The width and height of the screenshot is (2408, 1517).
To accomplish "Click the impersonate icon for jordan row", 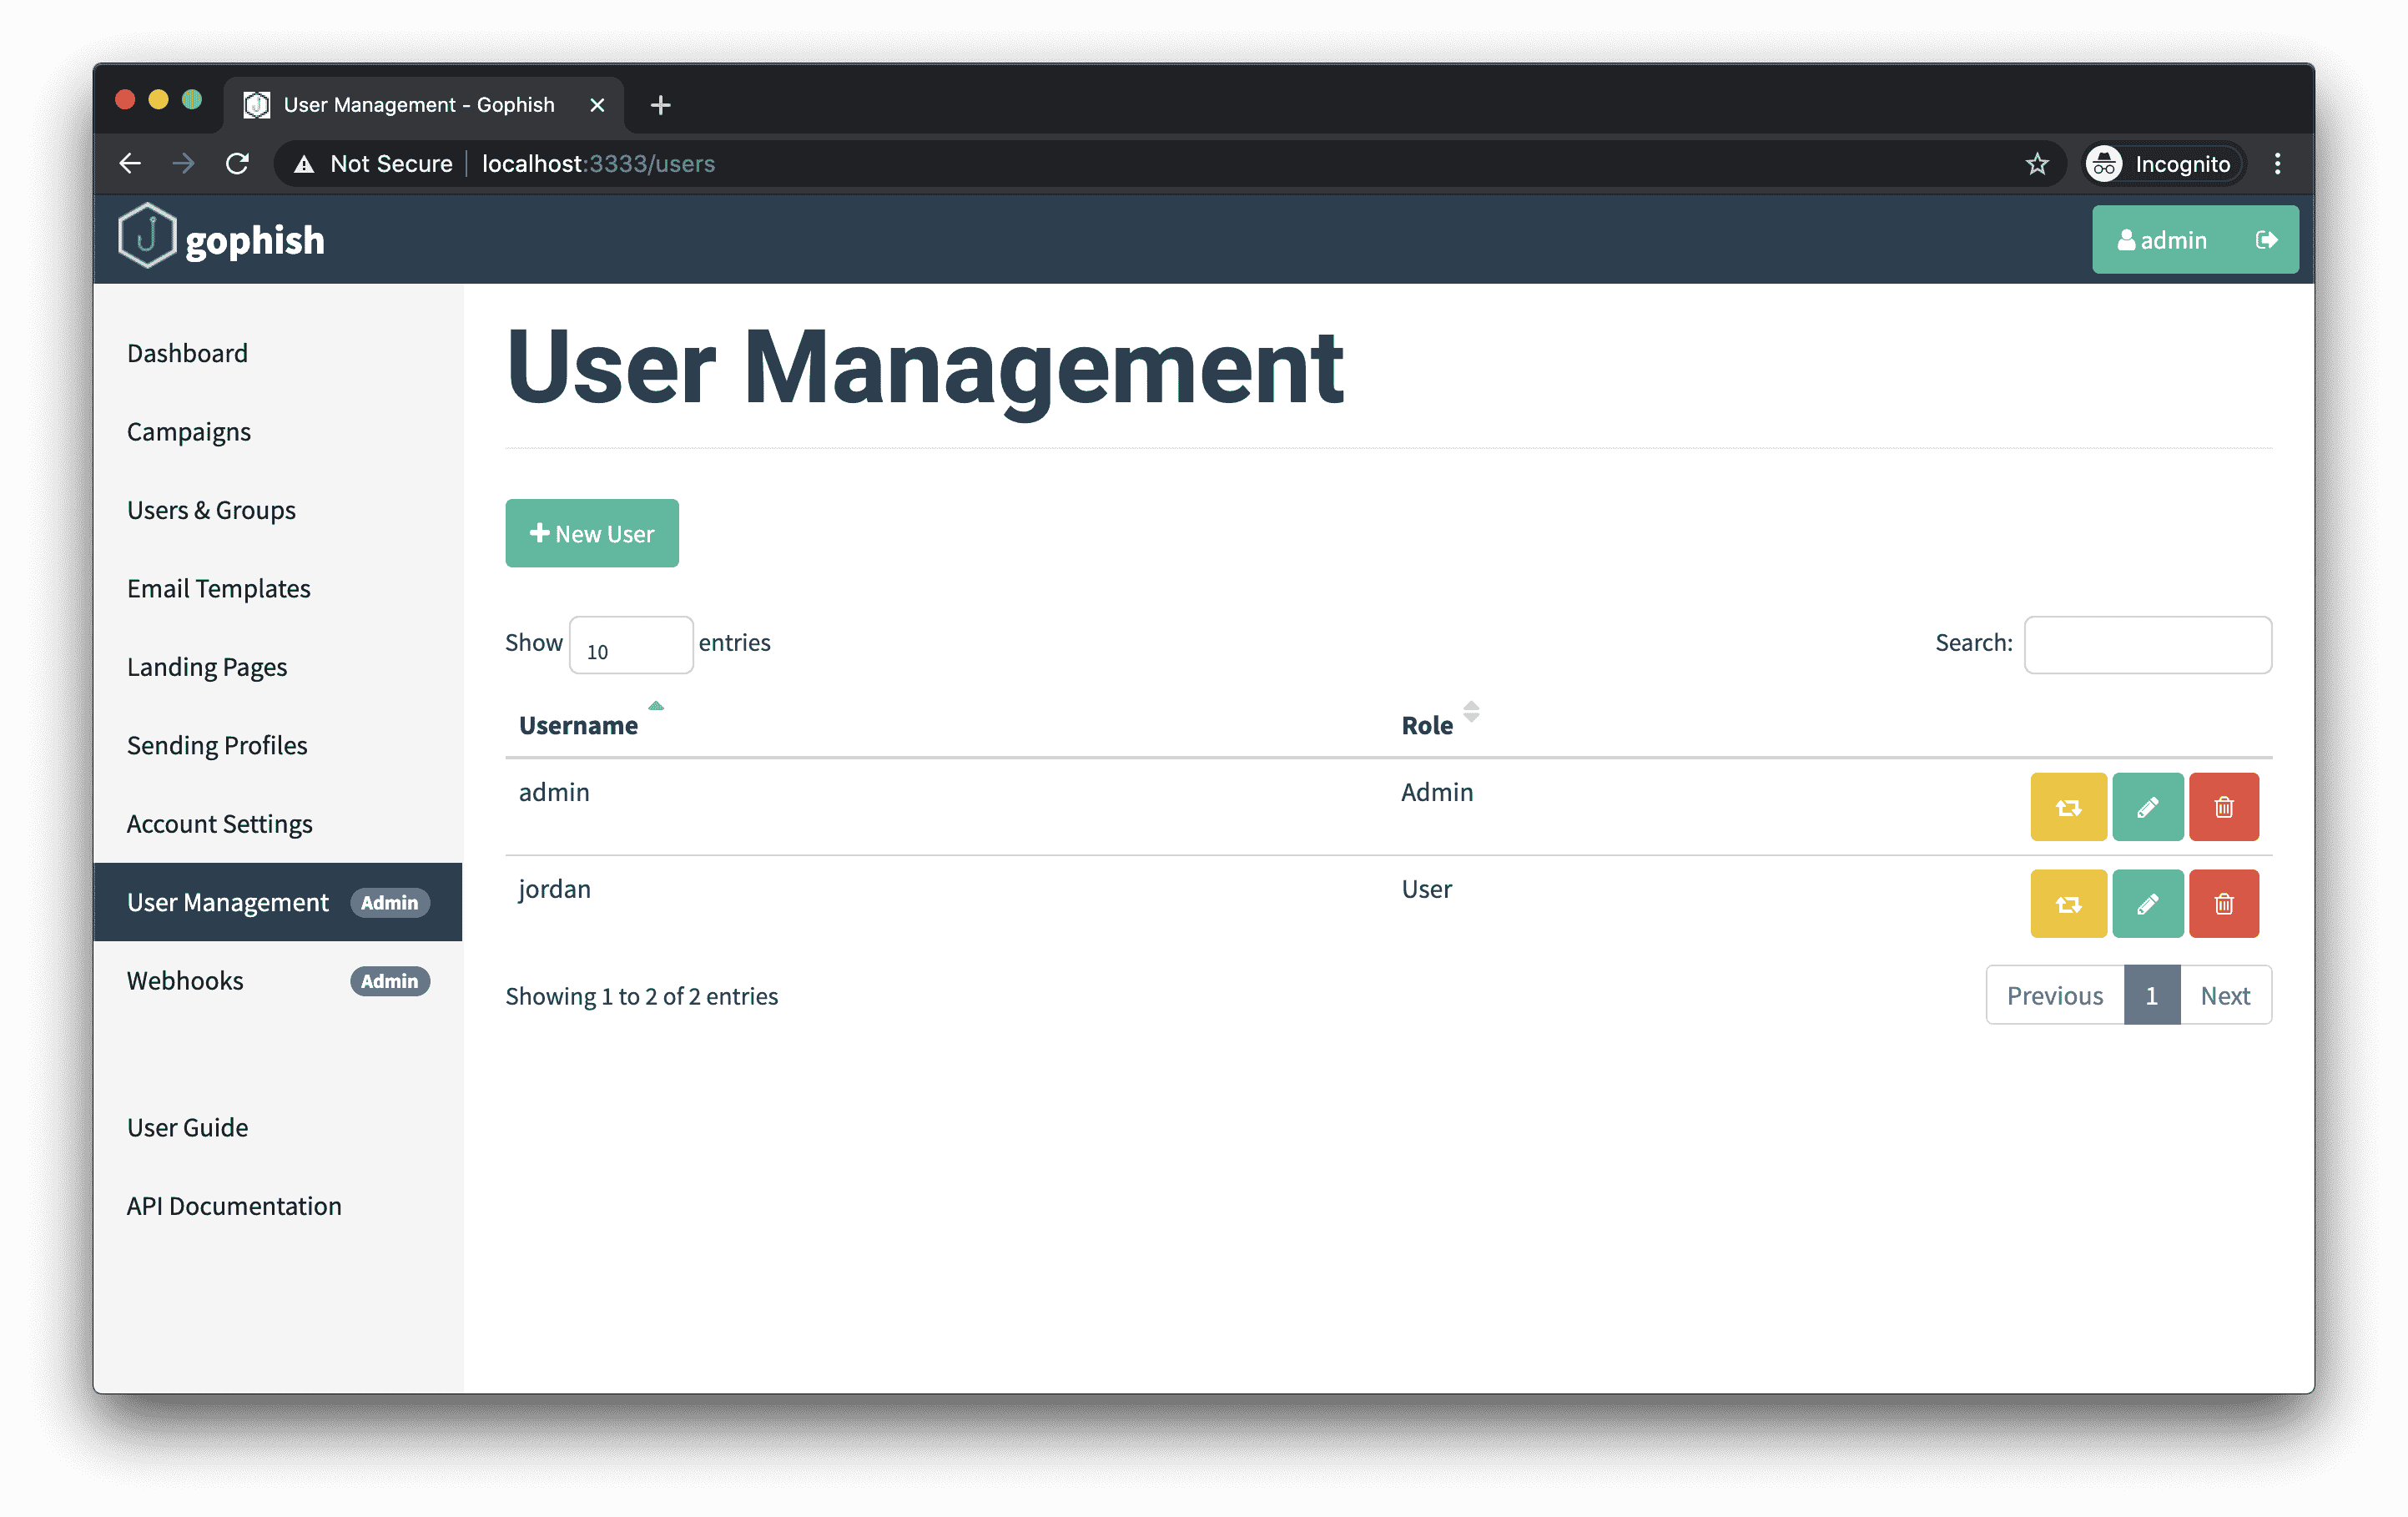I will pyautogui.click(x=2068, y=904).
